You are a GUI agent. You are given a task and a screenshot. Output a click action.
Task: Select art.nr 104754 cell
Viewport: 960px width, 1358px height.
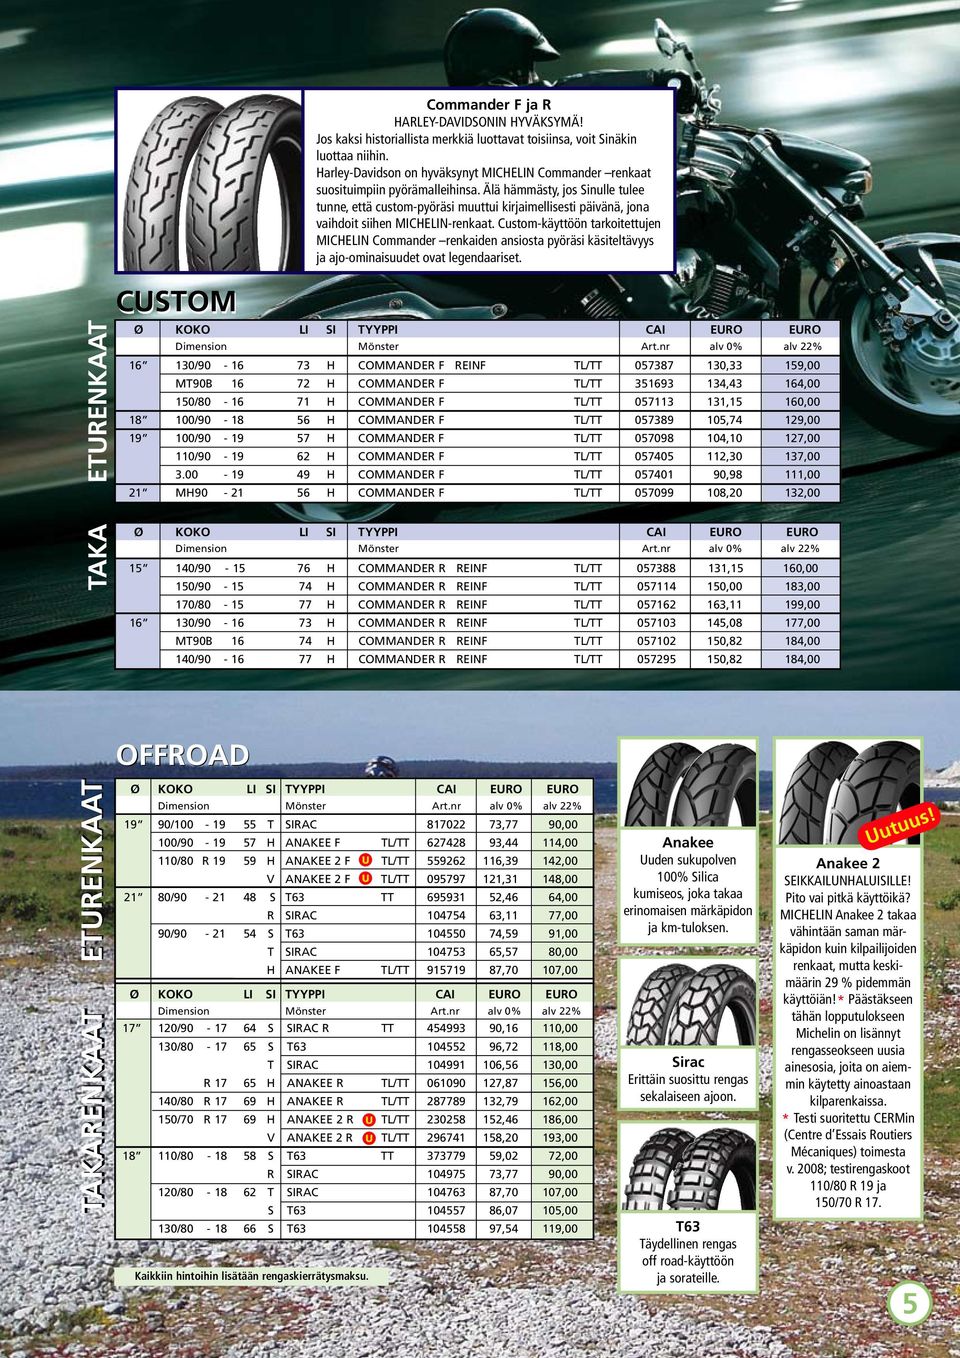pos(446,916)
